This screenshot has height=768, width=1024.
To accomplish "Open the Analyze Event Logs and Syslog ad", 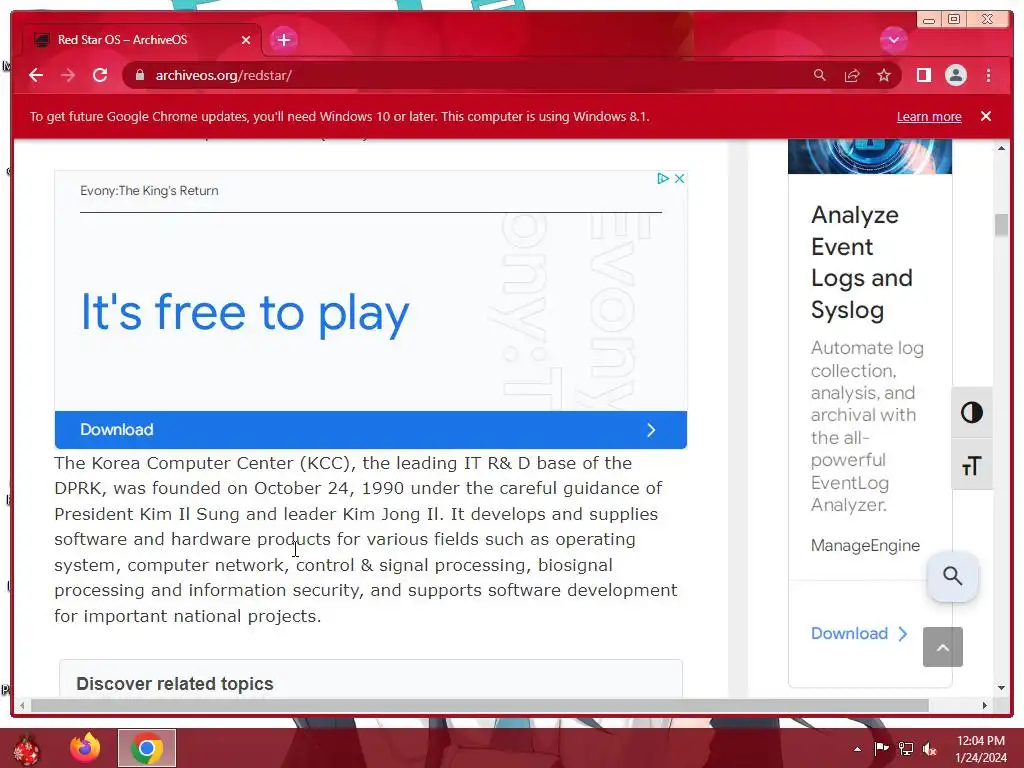I will [861, 263].
